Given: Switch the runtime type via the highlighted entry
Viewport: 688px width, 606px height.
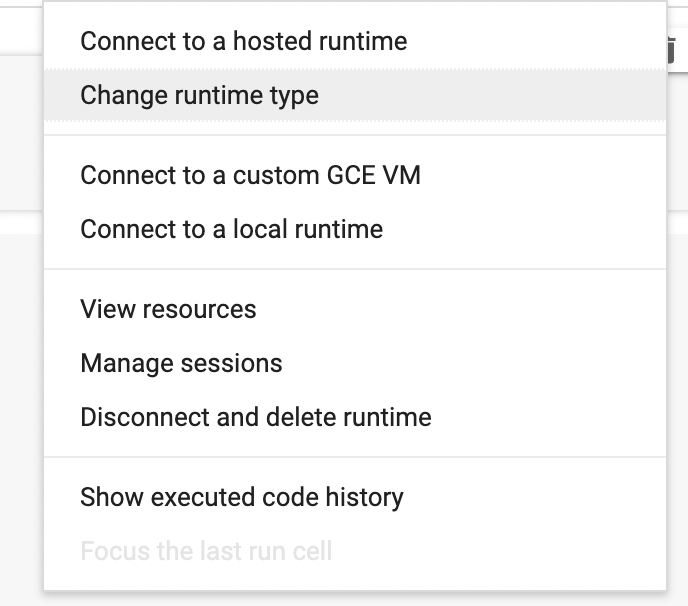Looking at the screenshot, I should (x=199, y=96).
